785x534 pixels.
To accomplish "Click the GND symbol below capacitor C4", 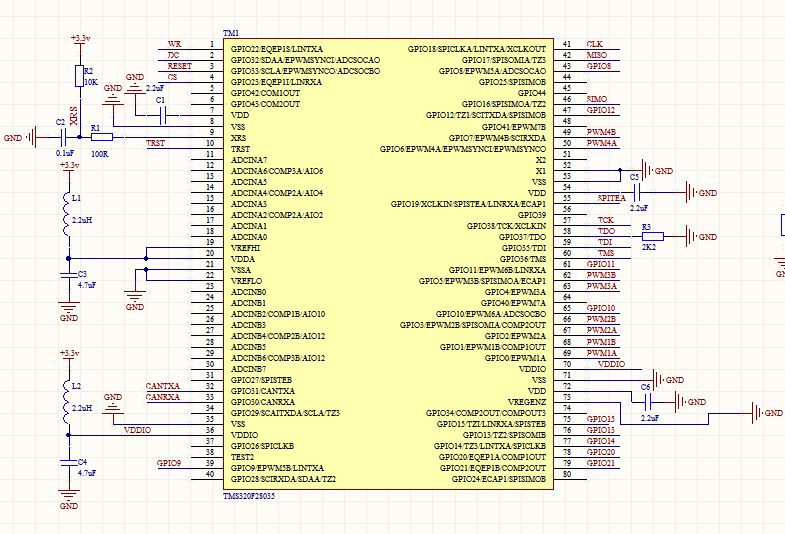I will click(x=69, y=499).
